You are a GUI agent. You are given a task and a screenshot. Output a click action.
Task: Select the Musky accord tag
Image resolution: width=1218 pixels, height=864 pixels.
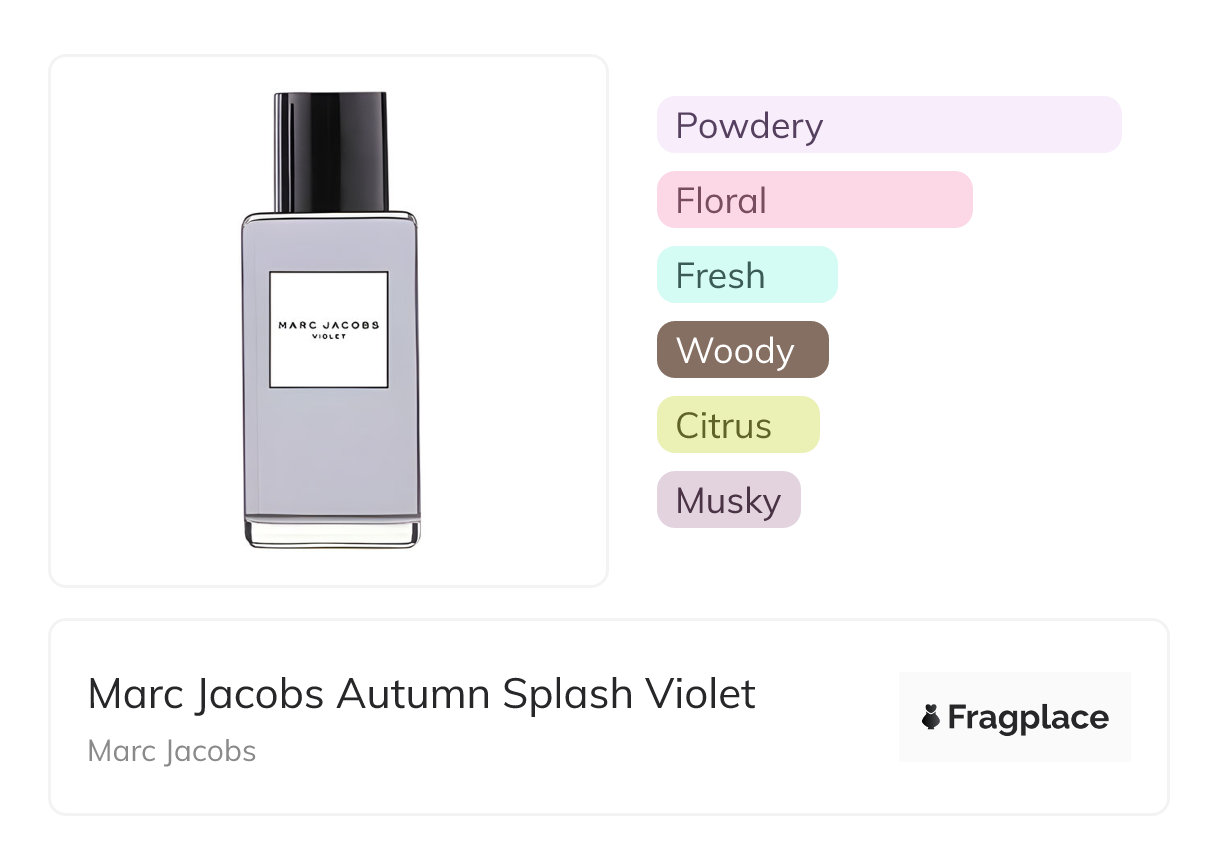[728, 500]
